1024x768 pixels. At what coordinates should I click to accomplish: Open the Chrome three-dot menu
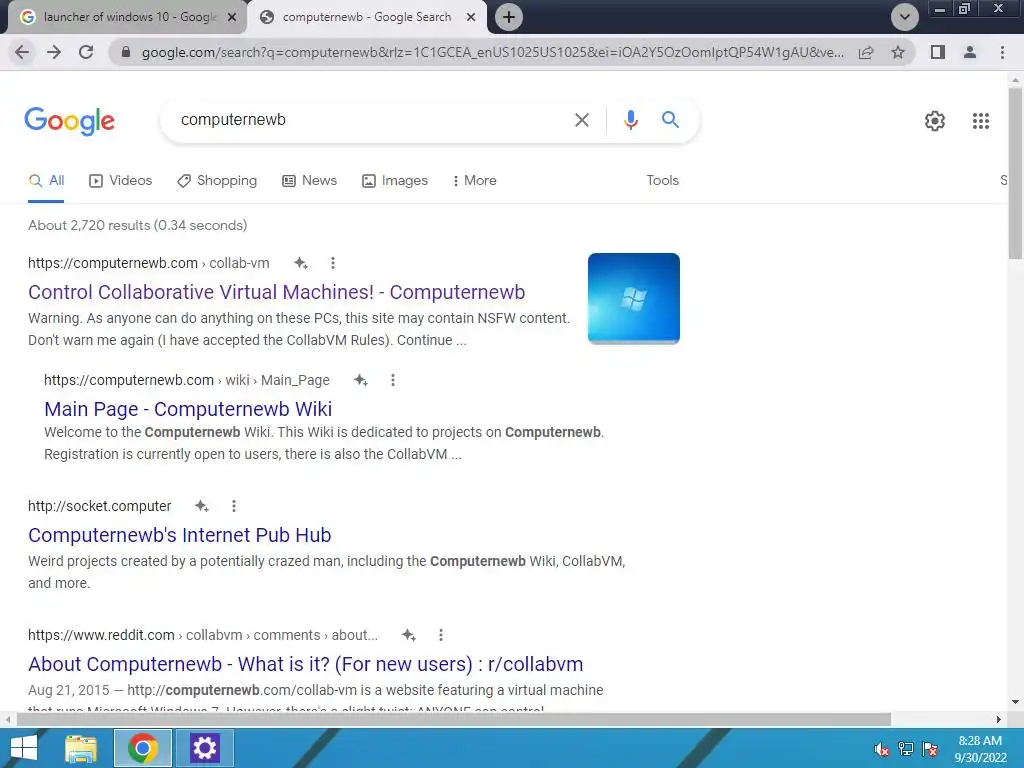point(1002,52)
